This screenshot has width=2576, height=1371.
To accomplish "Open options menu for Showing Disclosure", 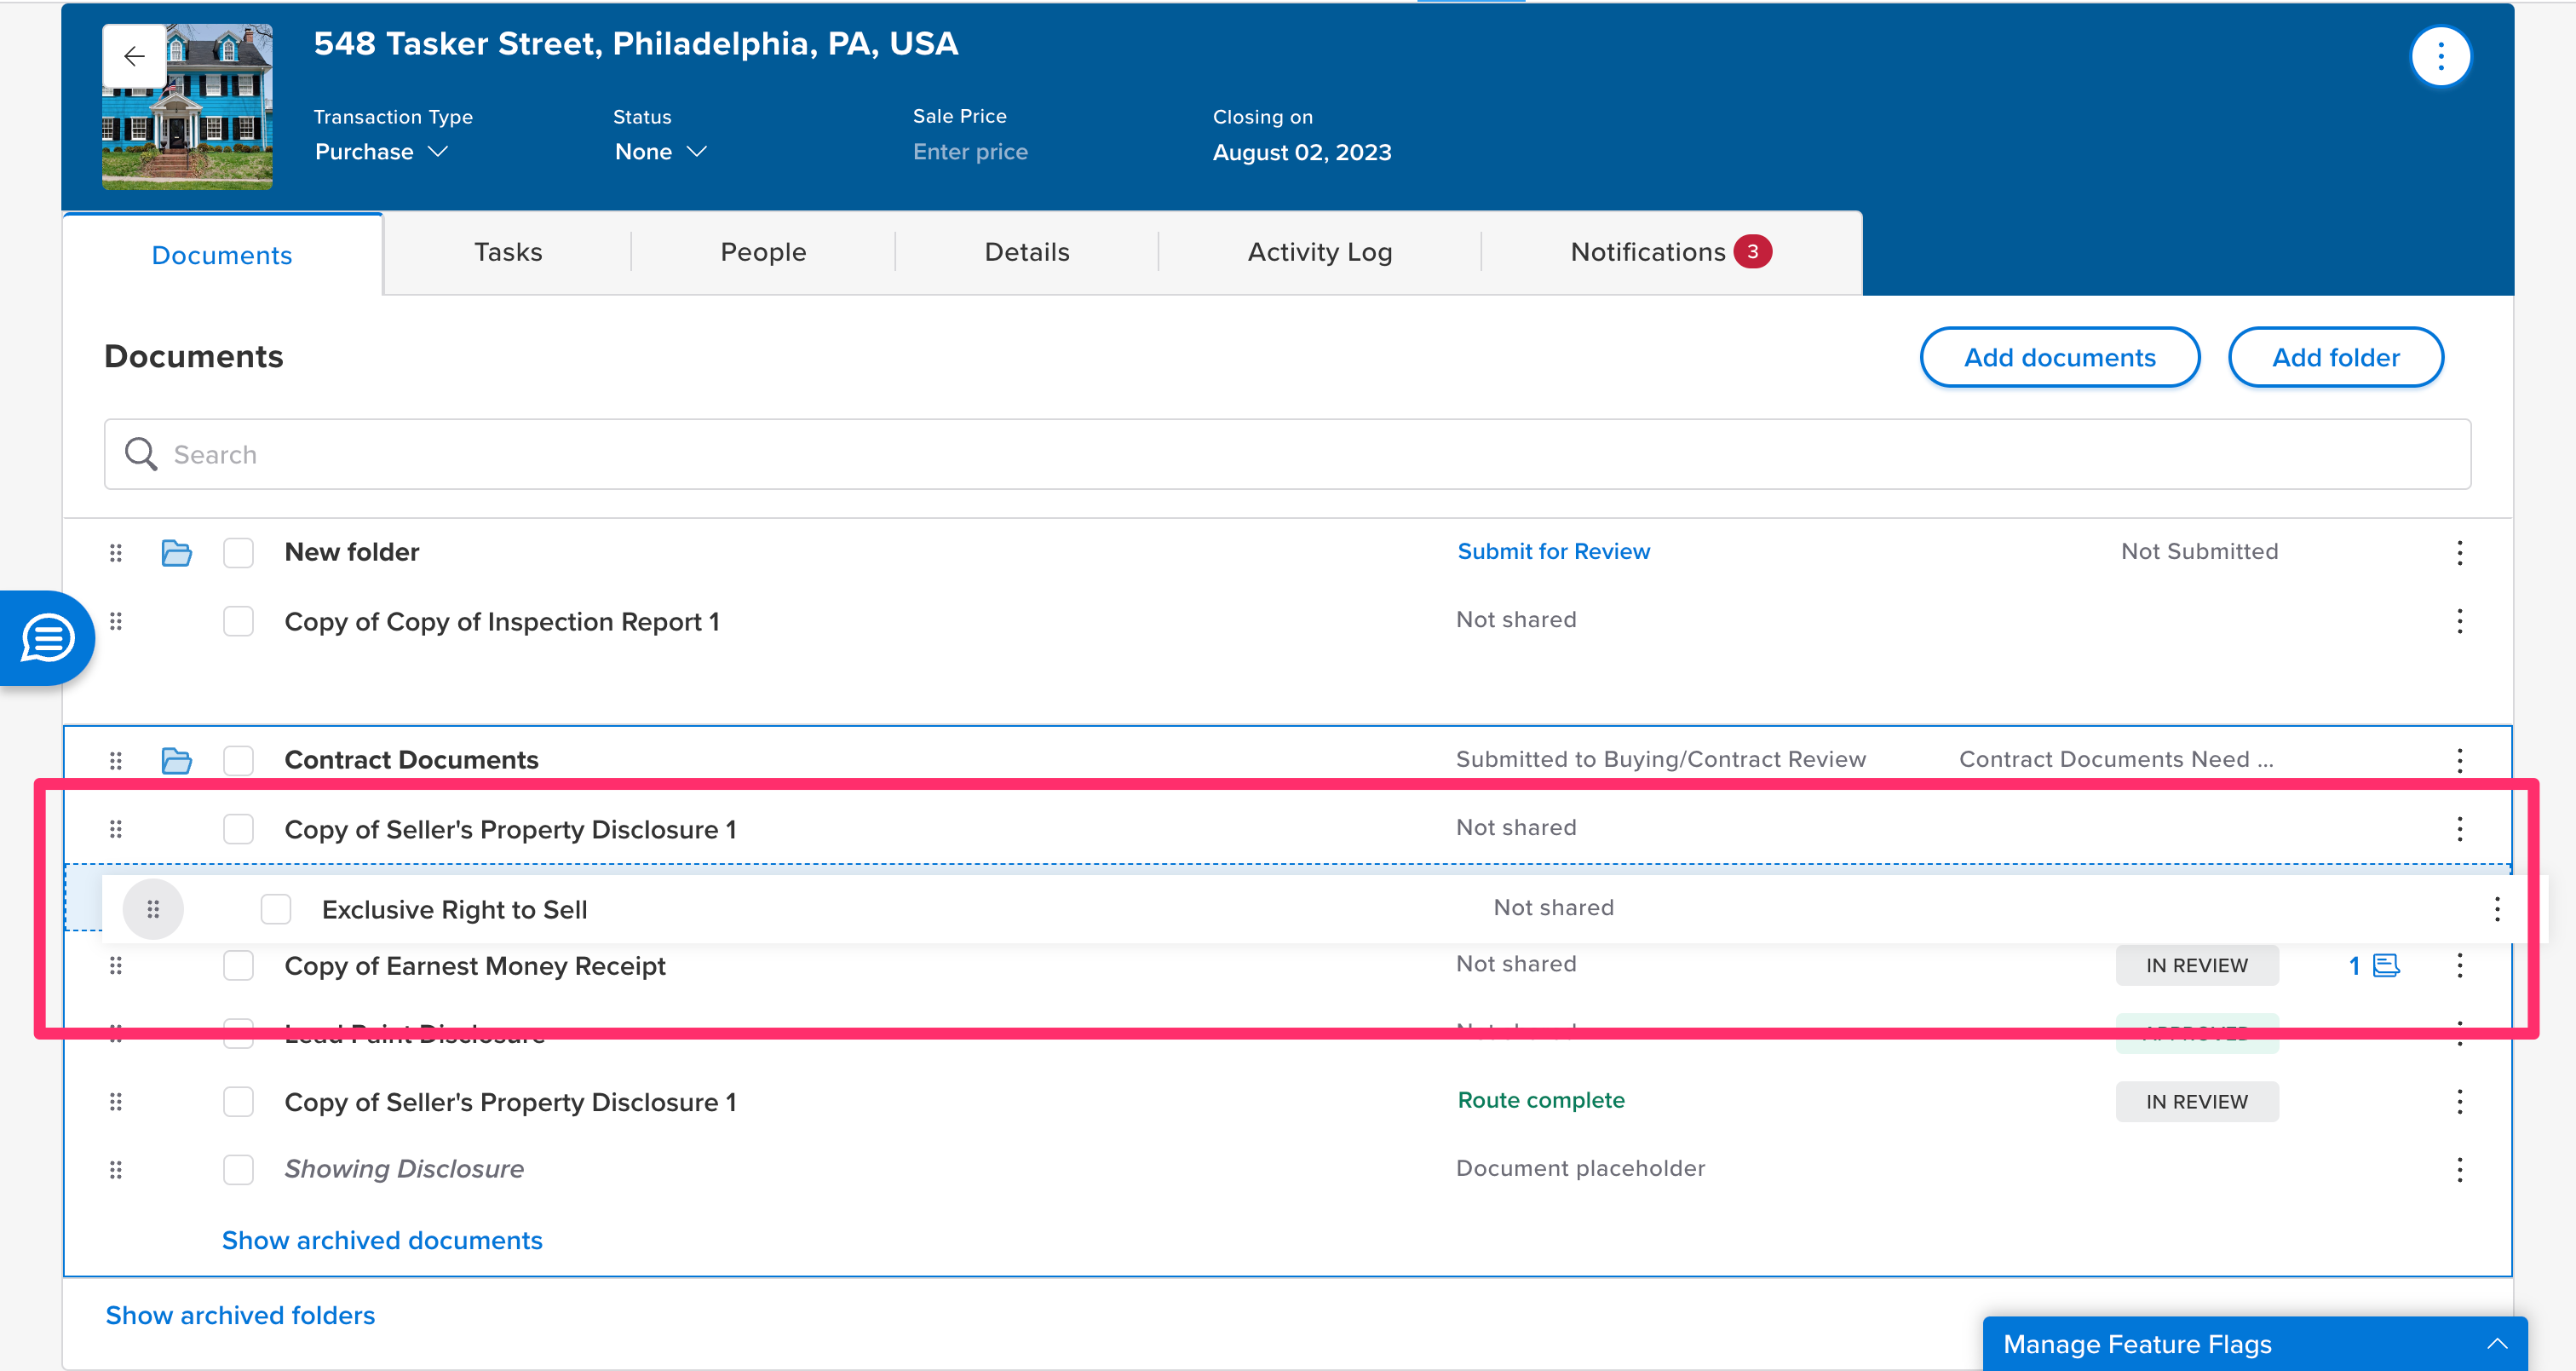I will click(x=2459, y=1169).
